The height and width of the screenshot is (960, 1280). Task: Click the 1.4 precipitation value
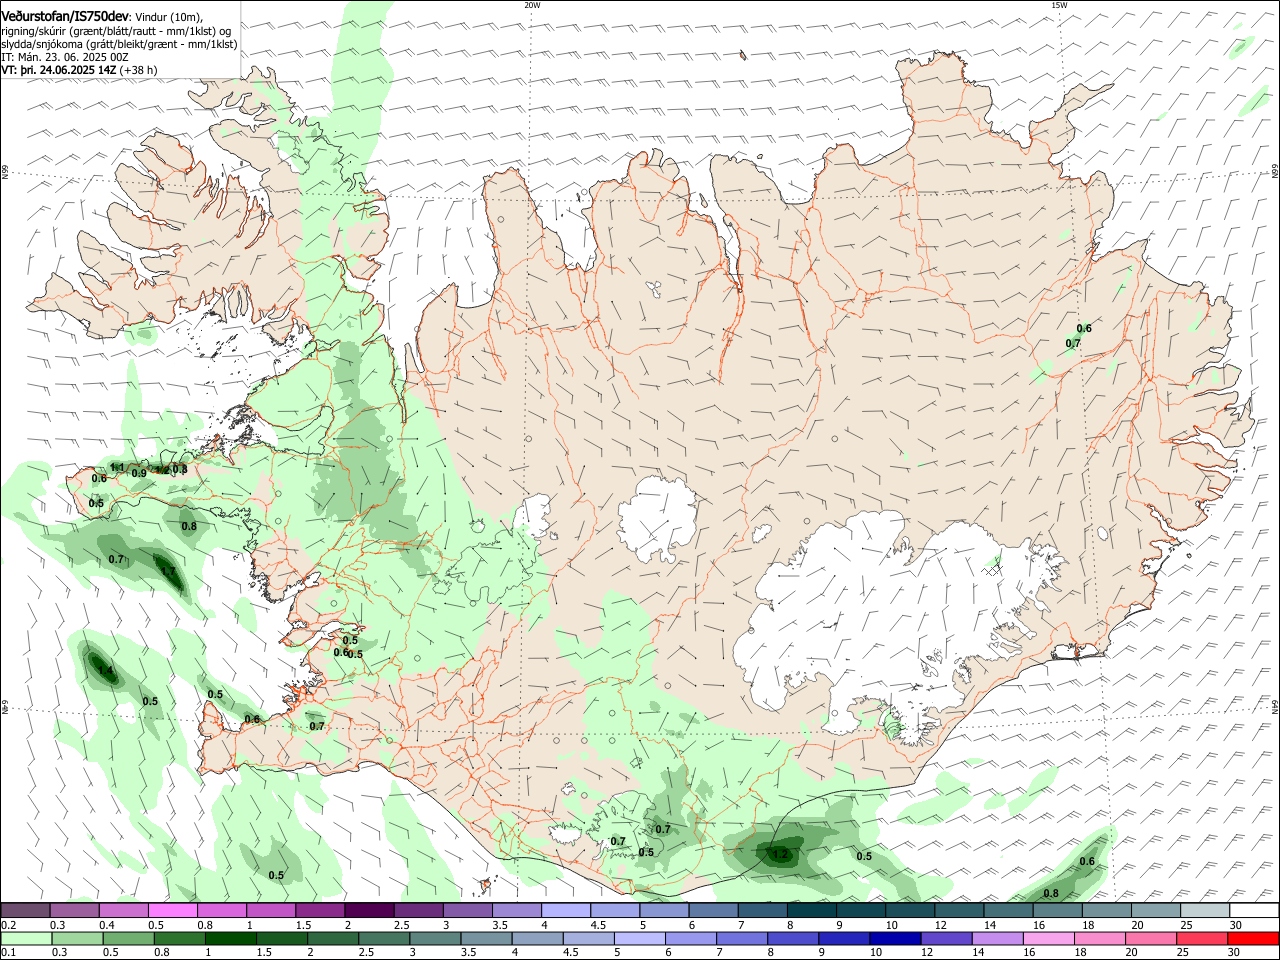click(x=105, y=671)
